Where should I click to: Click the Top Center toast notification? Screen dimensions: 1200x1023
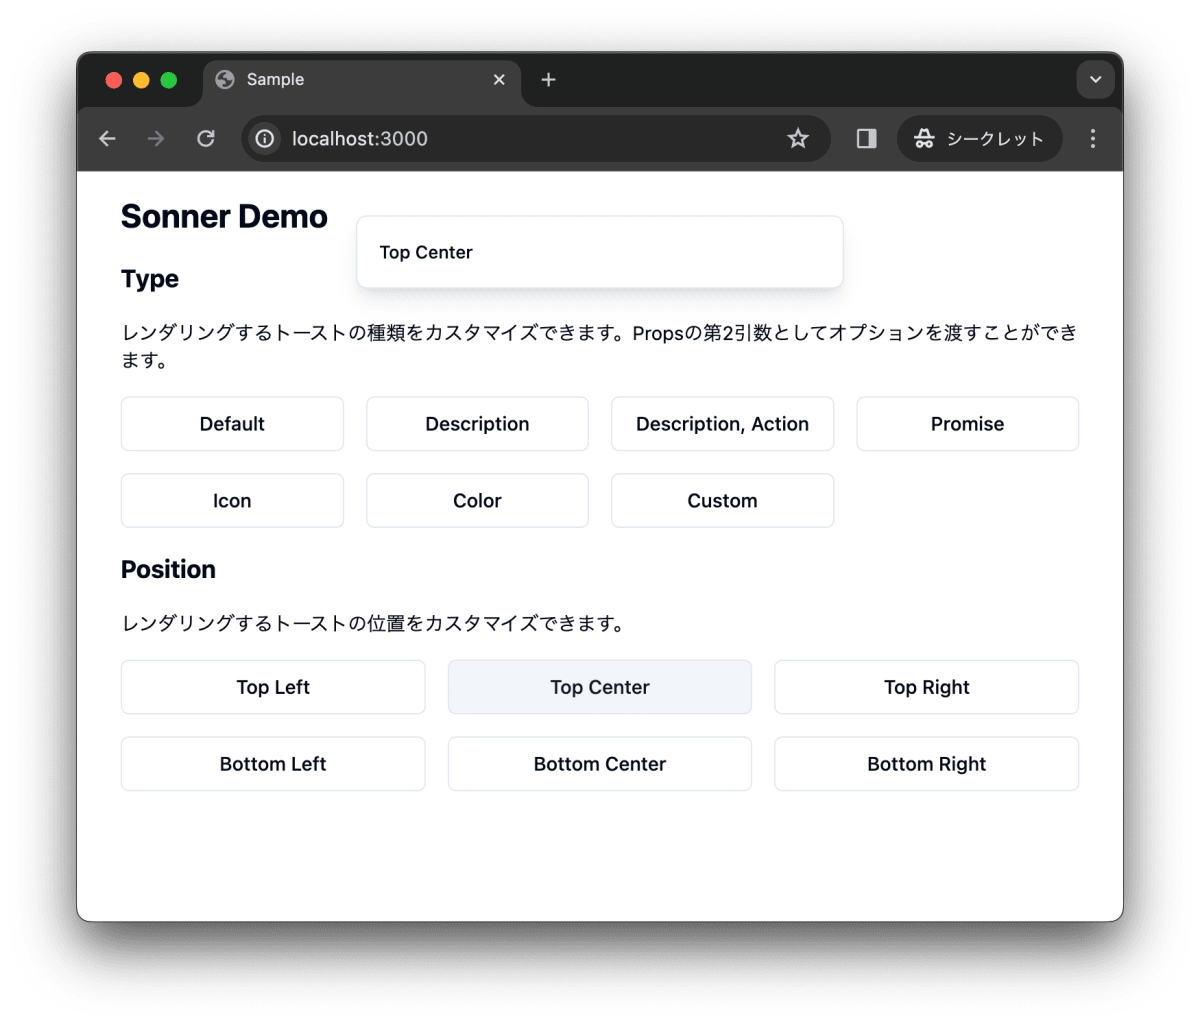(600, 252)
